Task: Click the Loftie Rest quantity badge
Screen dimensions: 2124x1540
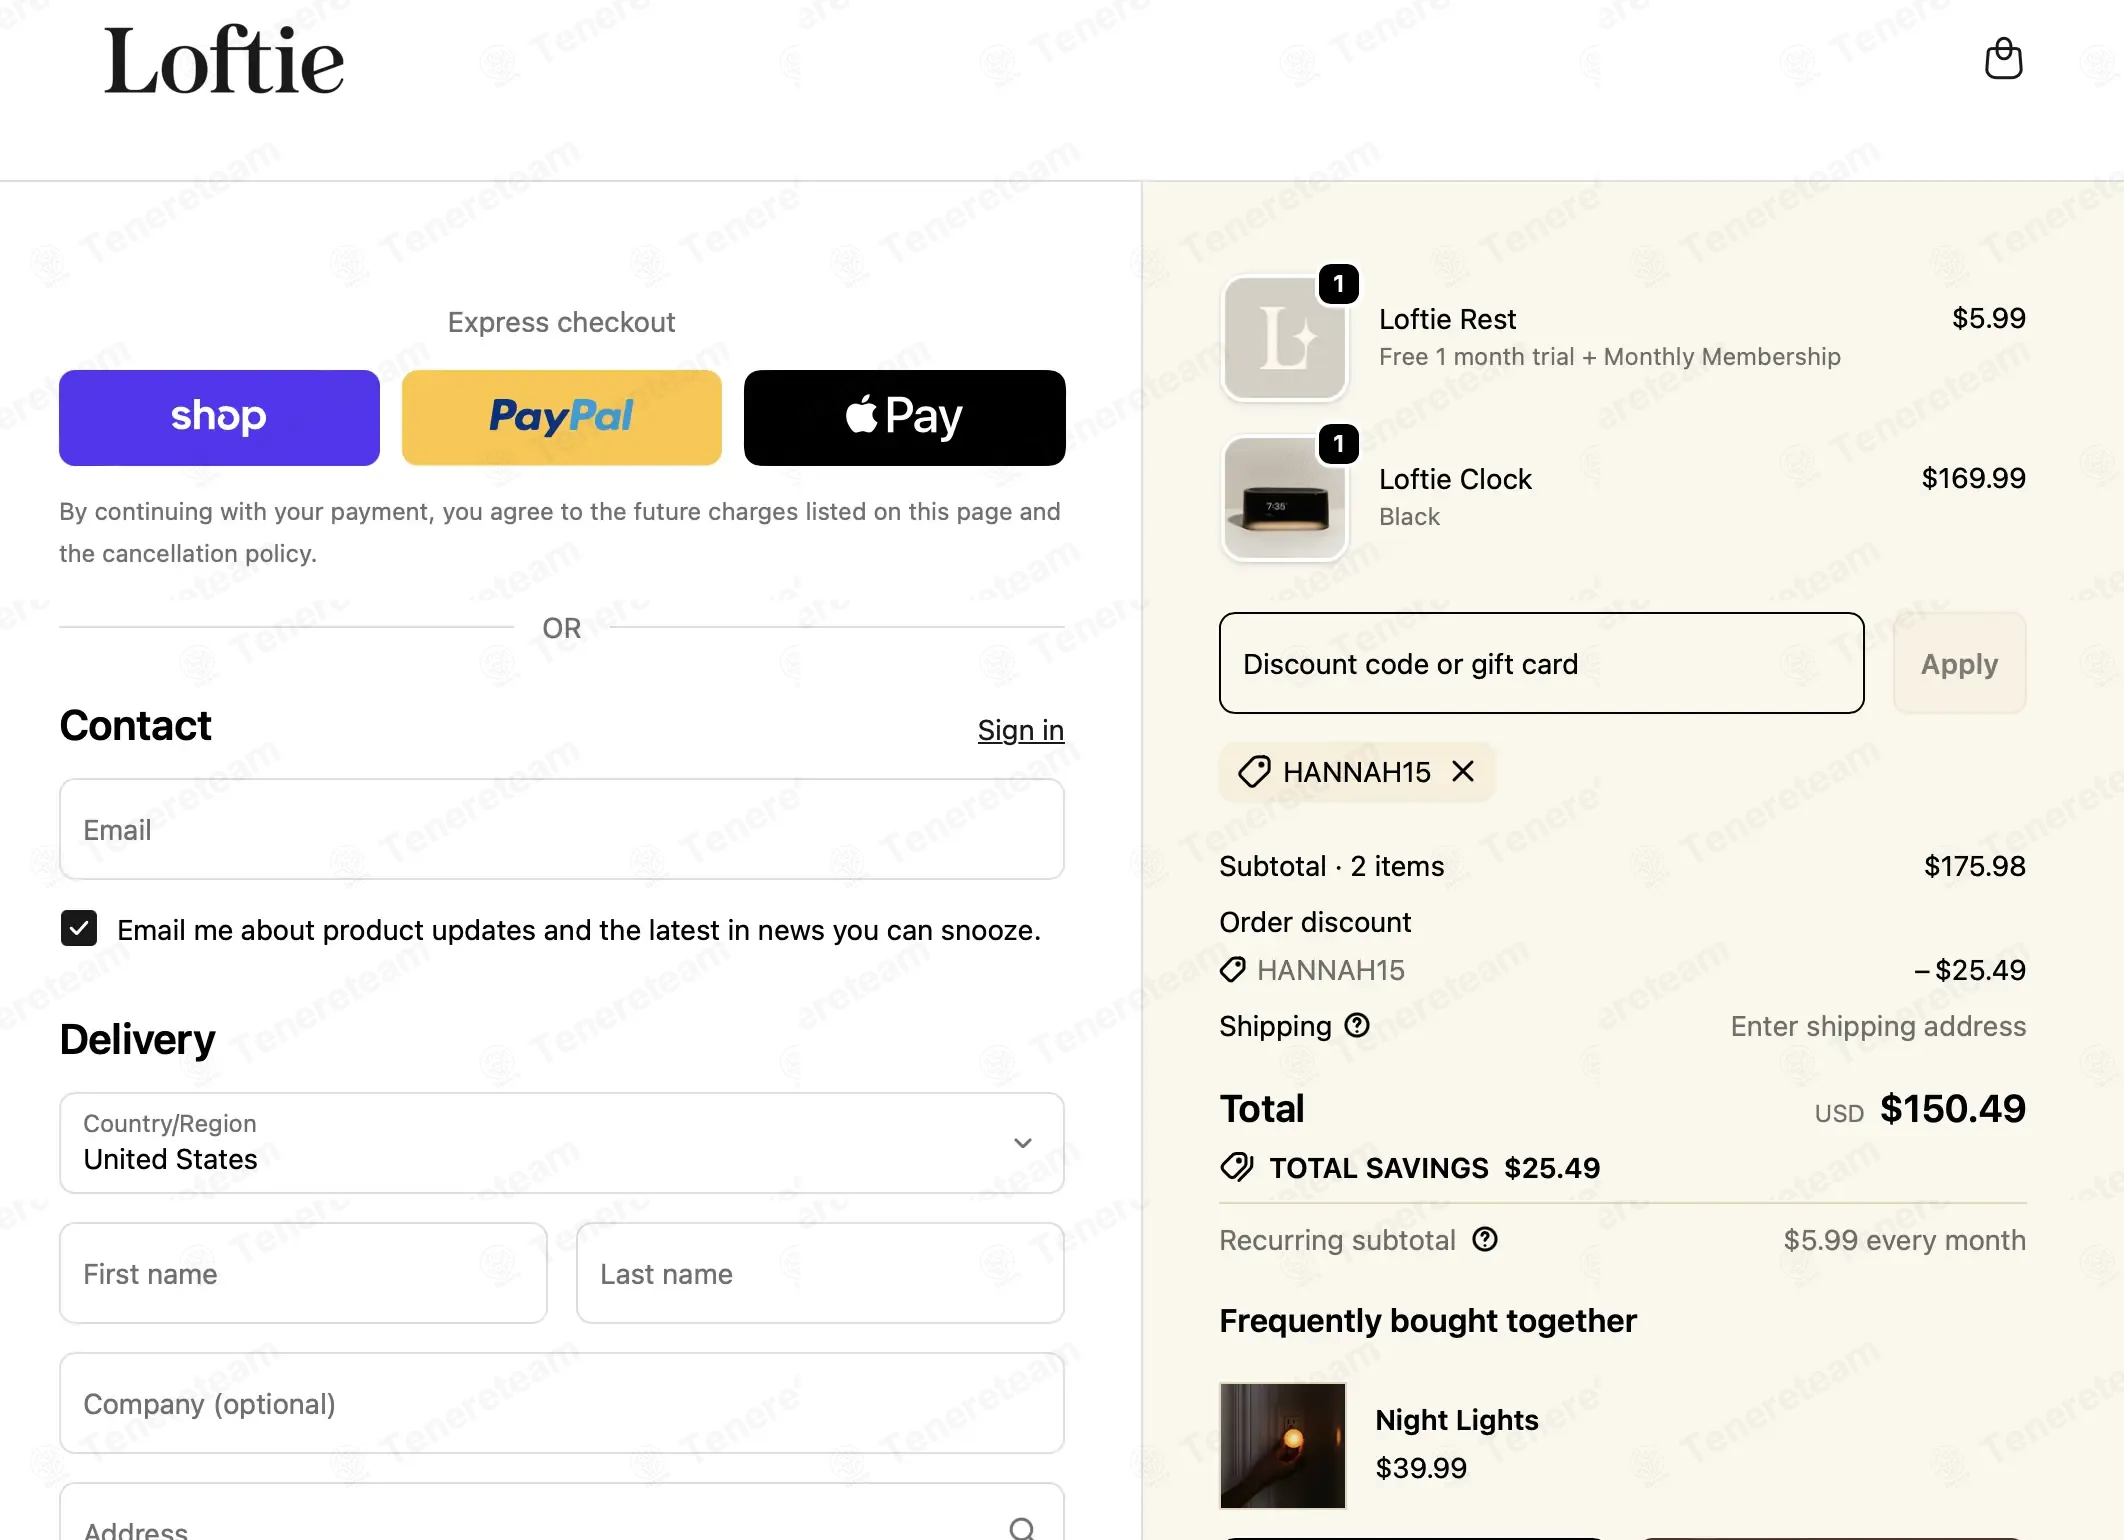Action: [x=1339, y=284]
